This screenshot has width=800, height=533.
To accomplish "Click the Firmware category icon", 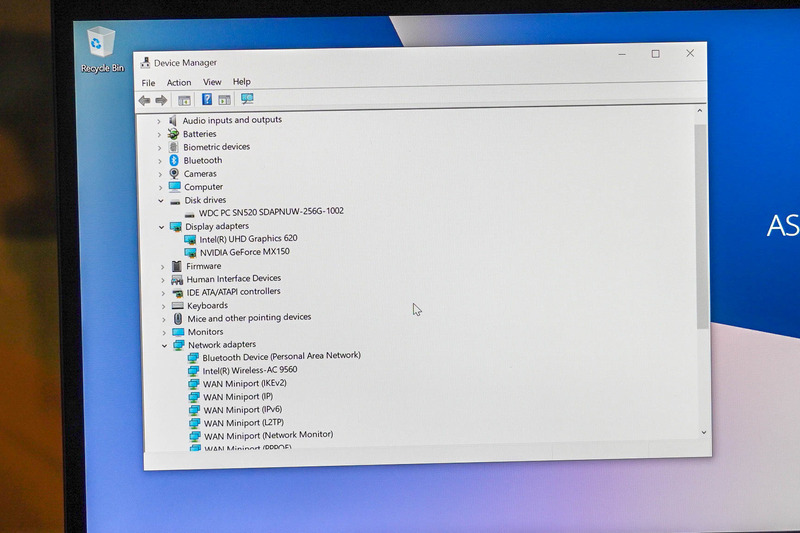I will pos(177,266).
